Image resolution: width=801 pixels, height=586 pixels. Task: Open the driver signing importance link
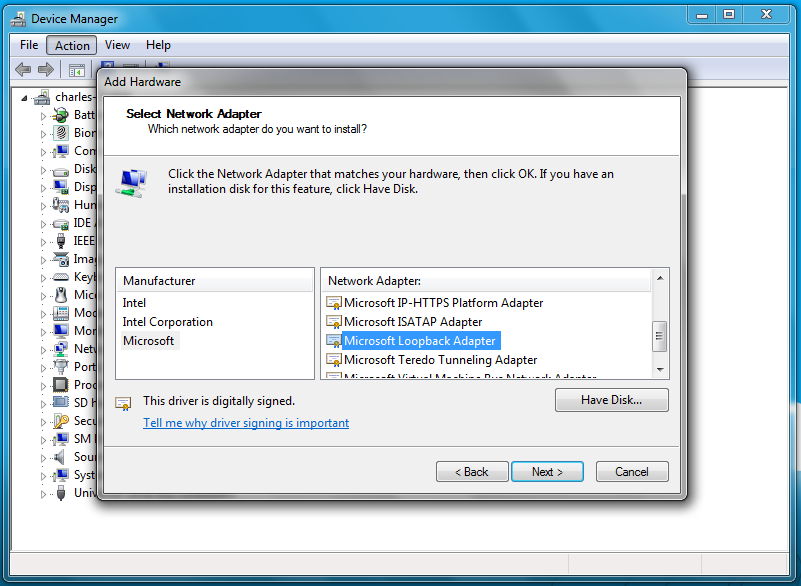click(x=244, y=422)
